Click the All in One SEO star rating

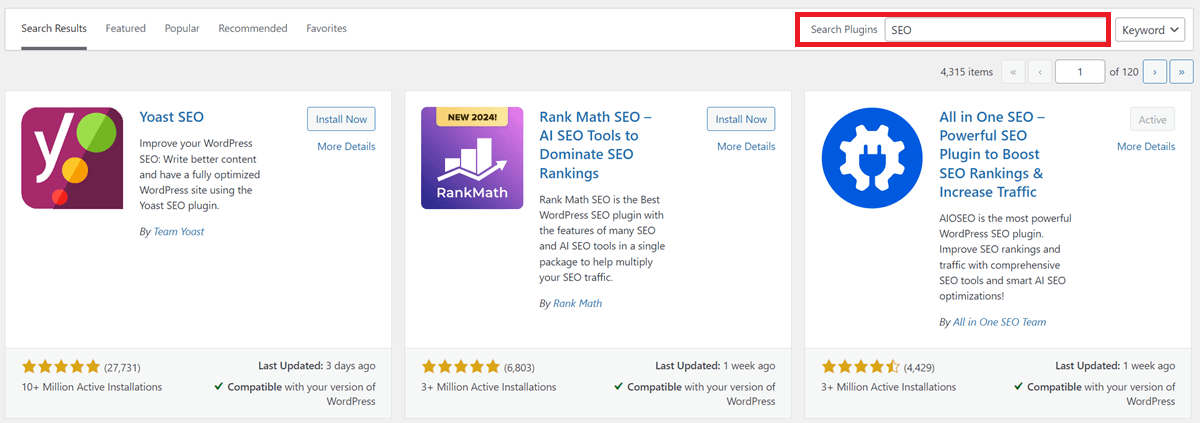point(861,367)
